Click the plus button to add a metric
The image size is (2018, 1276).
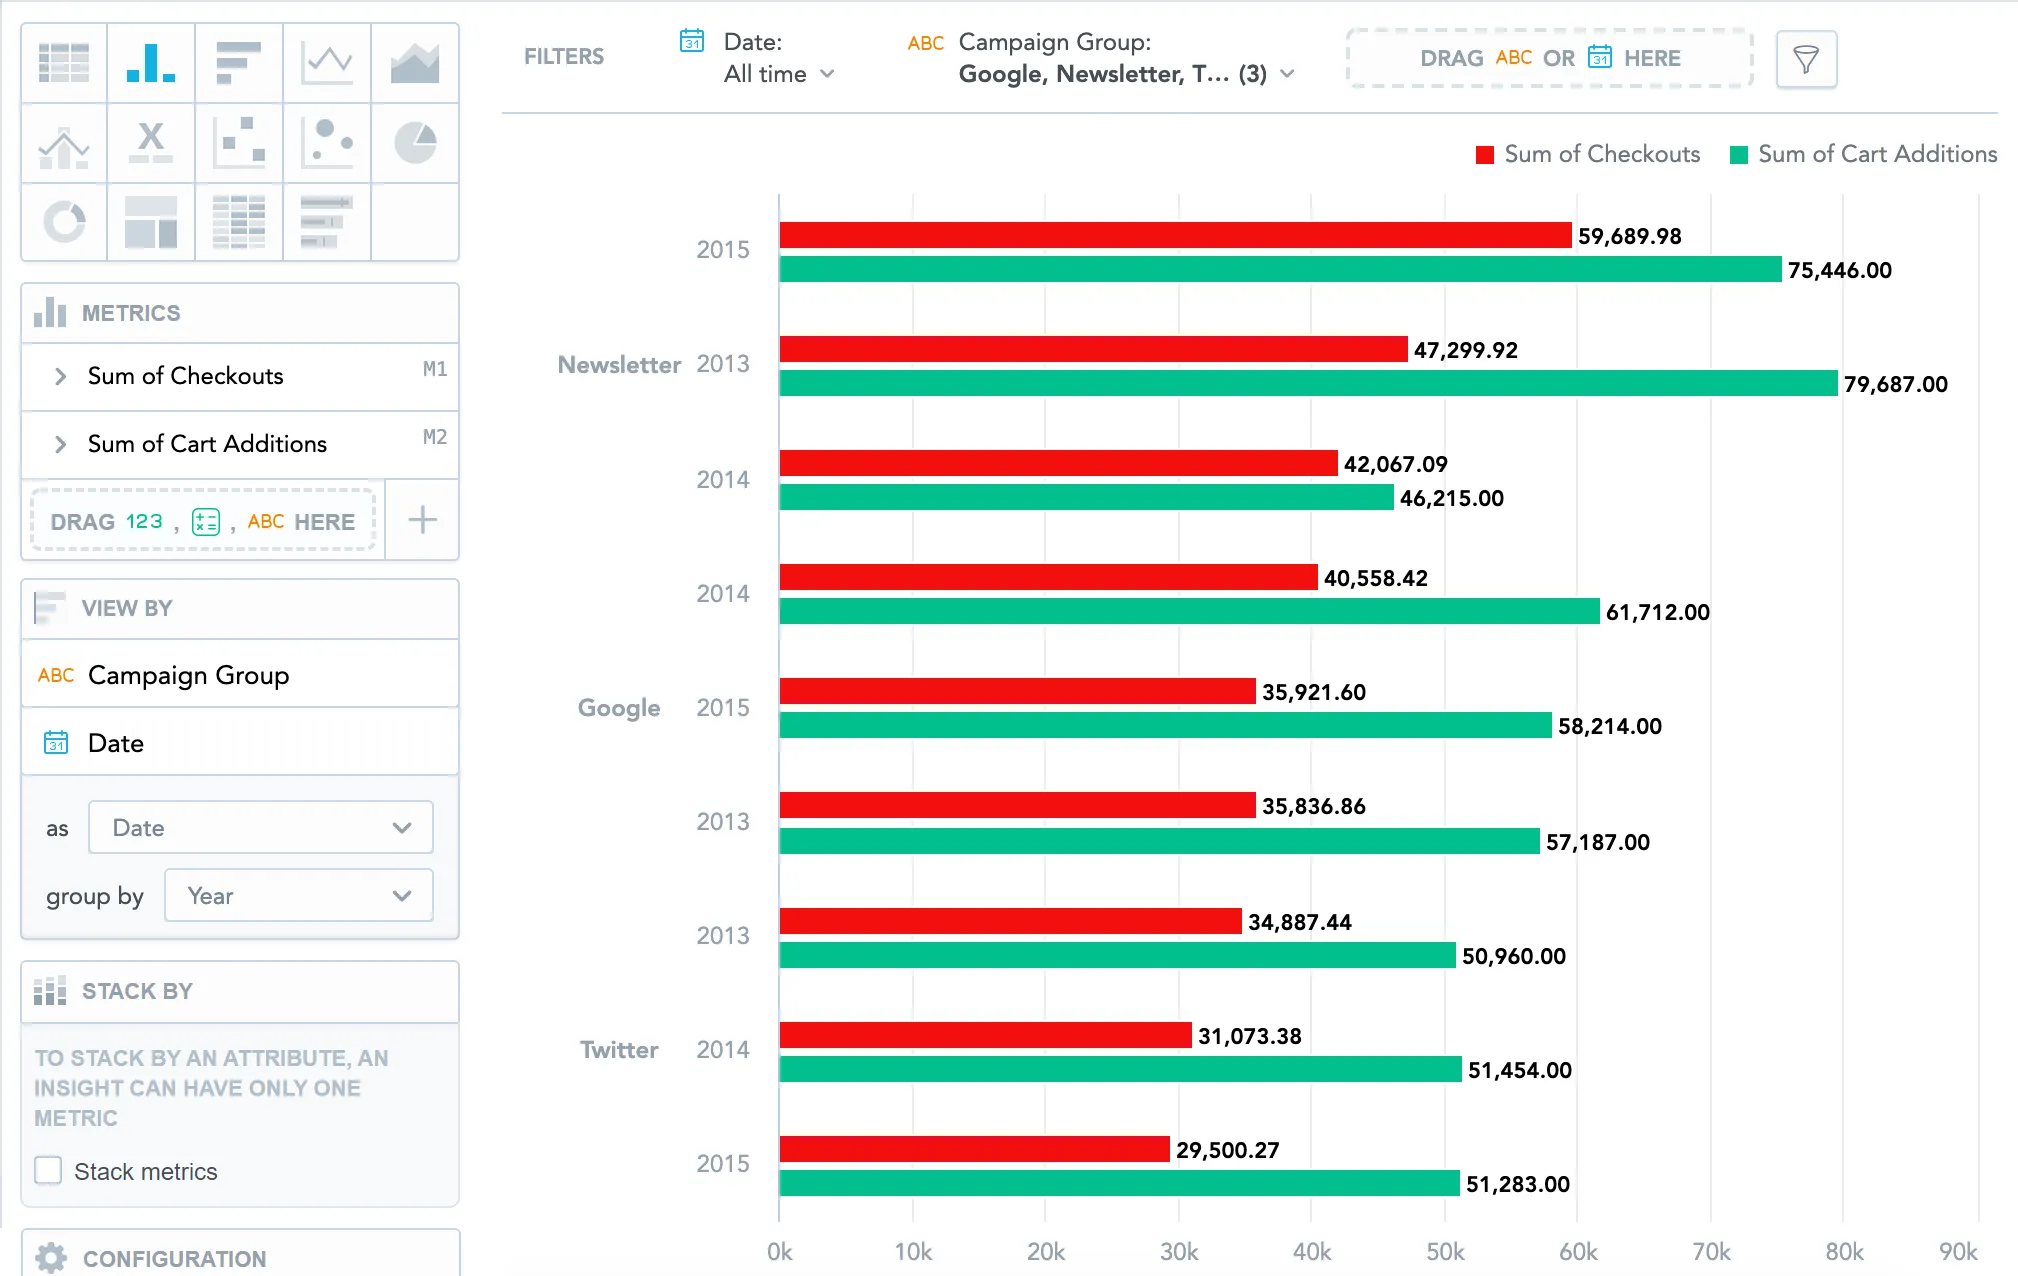421,519
